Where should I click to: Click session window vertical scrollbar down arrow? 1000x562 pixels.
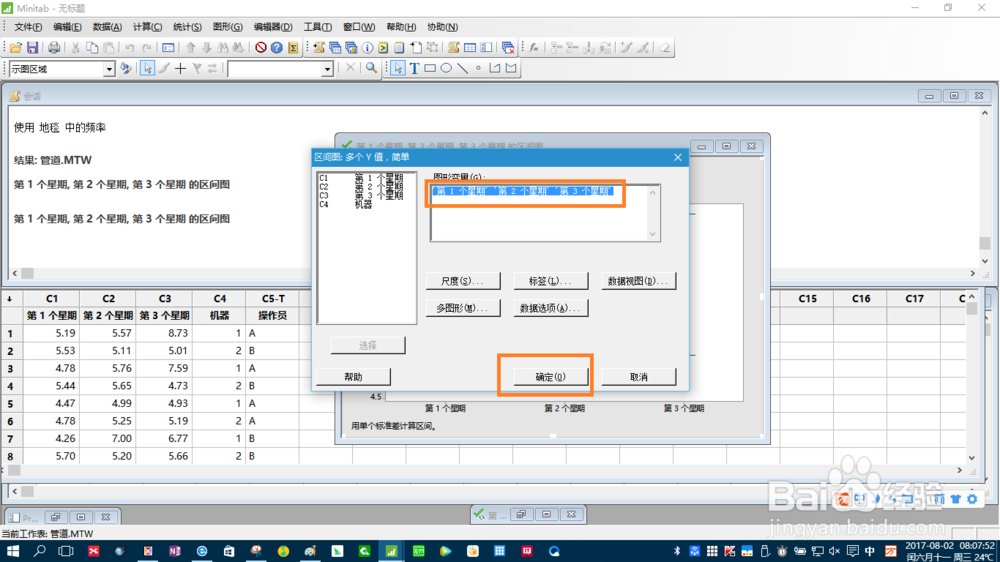(985, 261)
